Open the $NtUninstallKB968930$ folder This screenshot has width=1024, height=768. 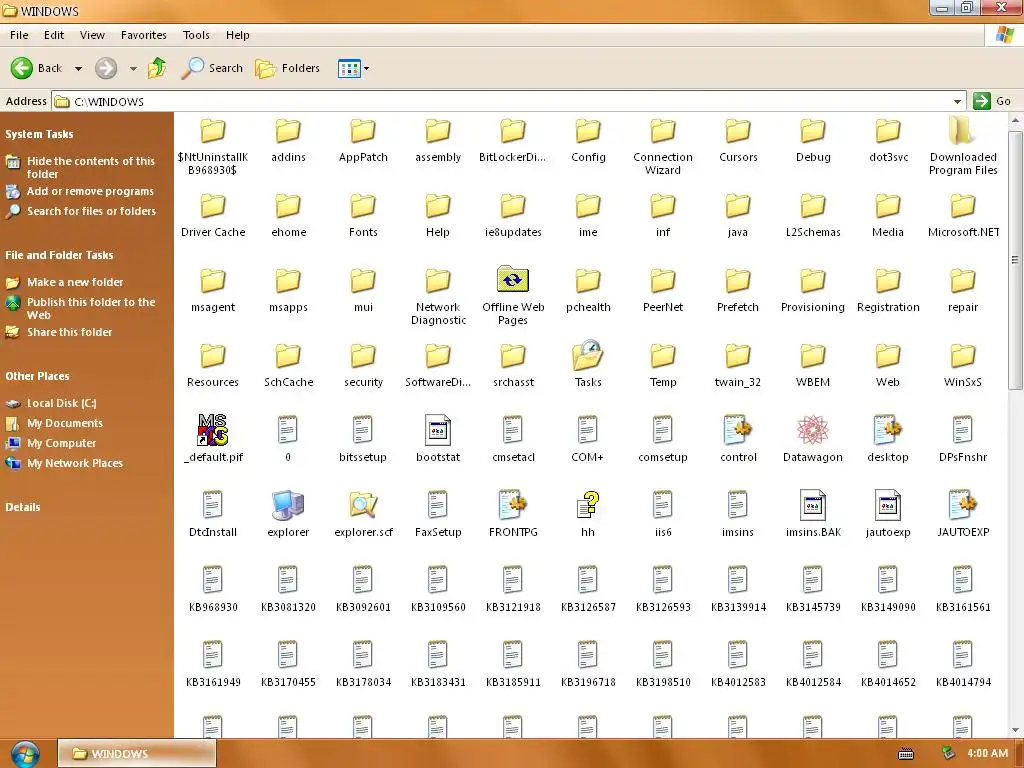coord(213,131)
